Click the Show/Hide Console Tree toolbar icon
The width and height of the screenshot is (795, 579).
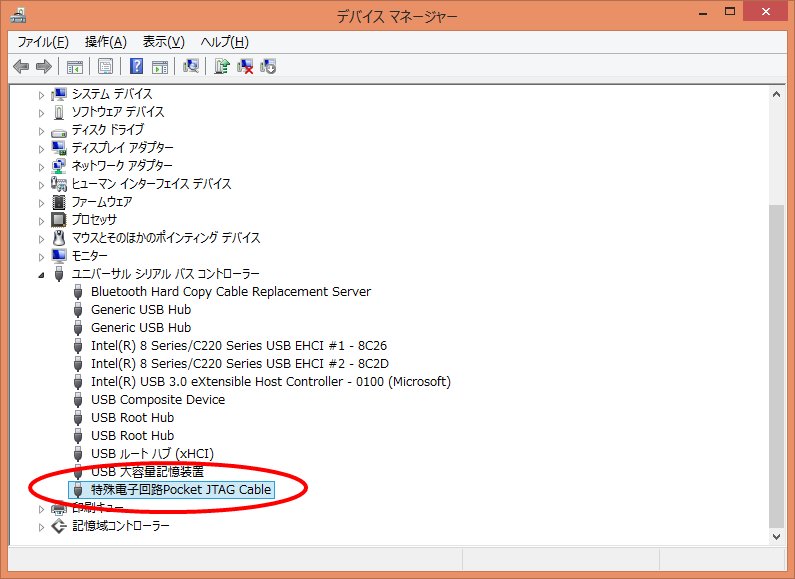(x=74, y=66)
